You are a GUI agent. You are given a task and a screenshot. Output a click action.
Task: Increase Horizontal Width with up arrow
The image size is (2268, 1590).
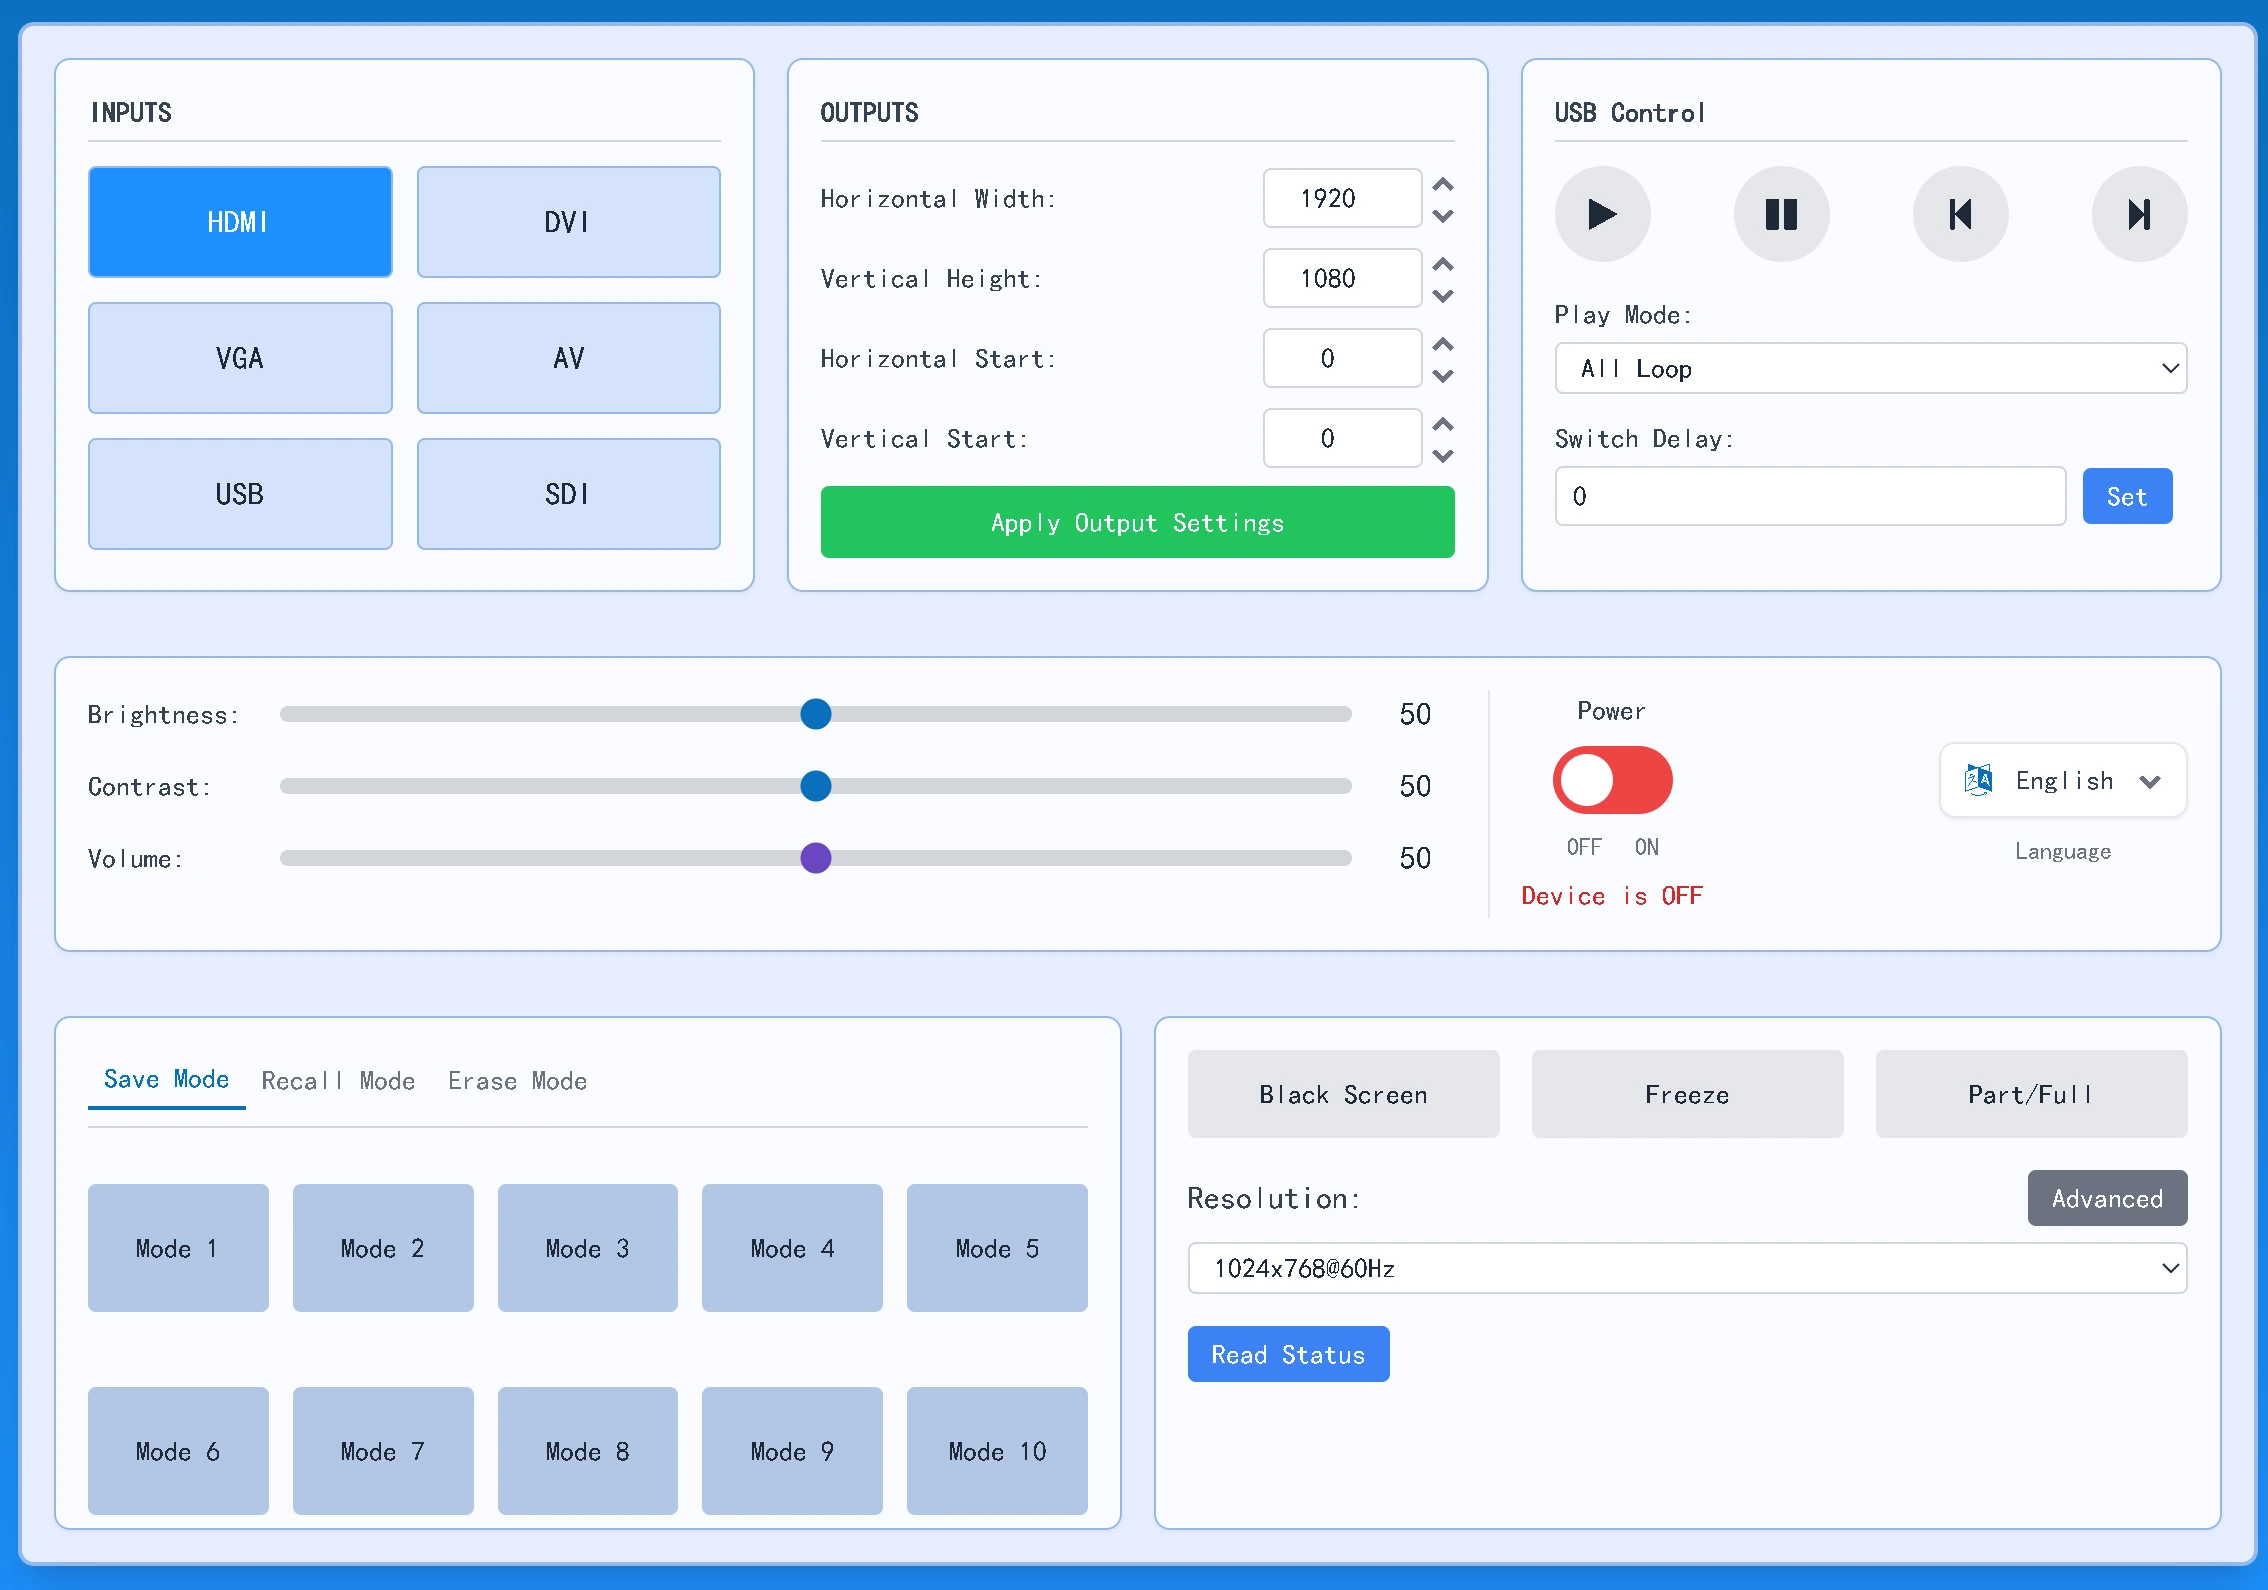point(1443,184)
